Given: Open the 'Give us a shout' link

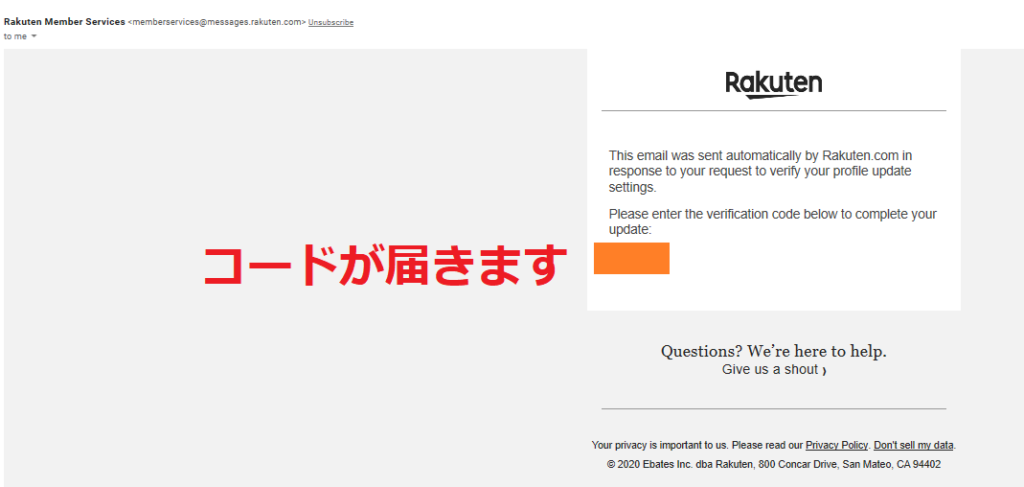Looking at the screenshot, I should click(774, 369).
